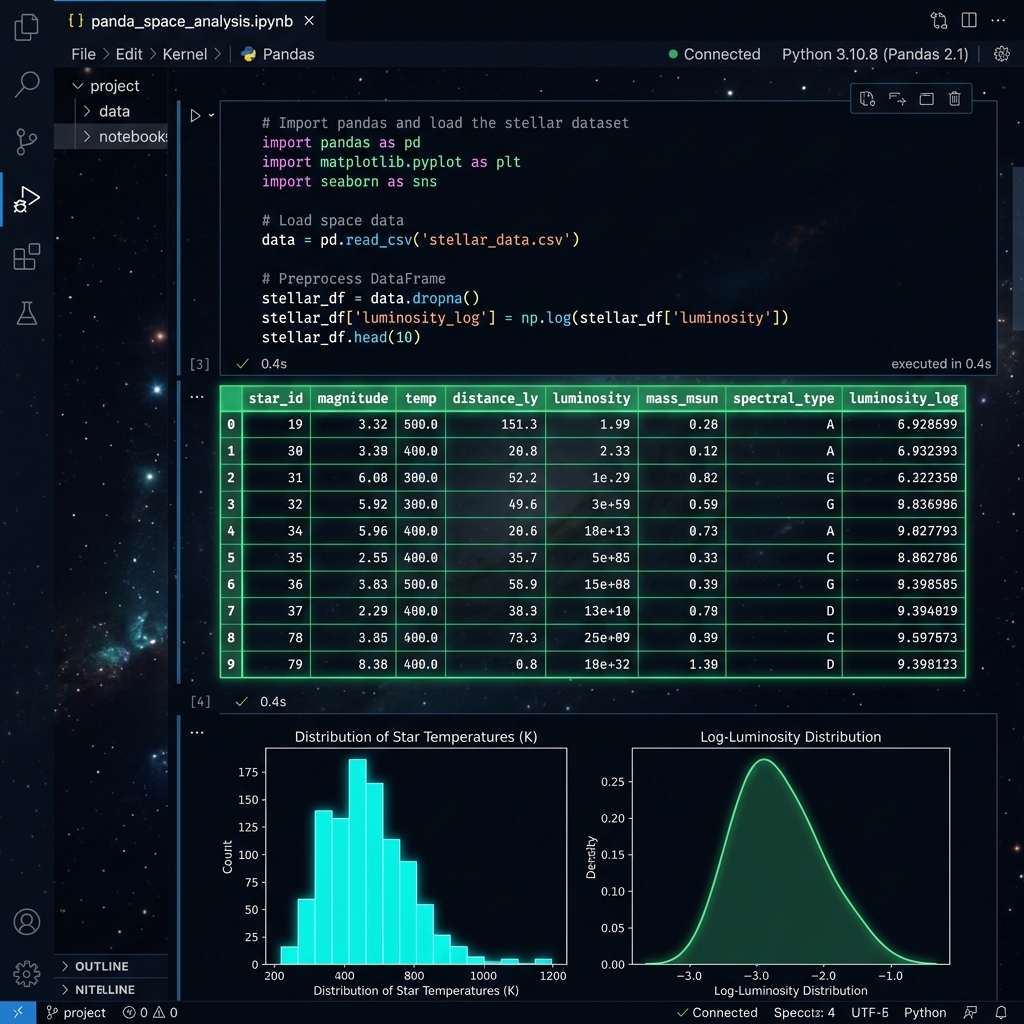Select the panda_space_analysis.ipynb tab
The image size is (1024, 1024).
(189, 21)
